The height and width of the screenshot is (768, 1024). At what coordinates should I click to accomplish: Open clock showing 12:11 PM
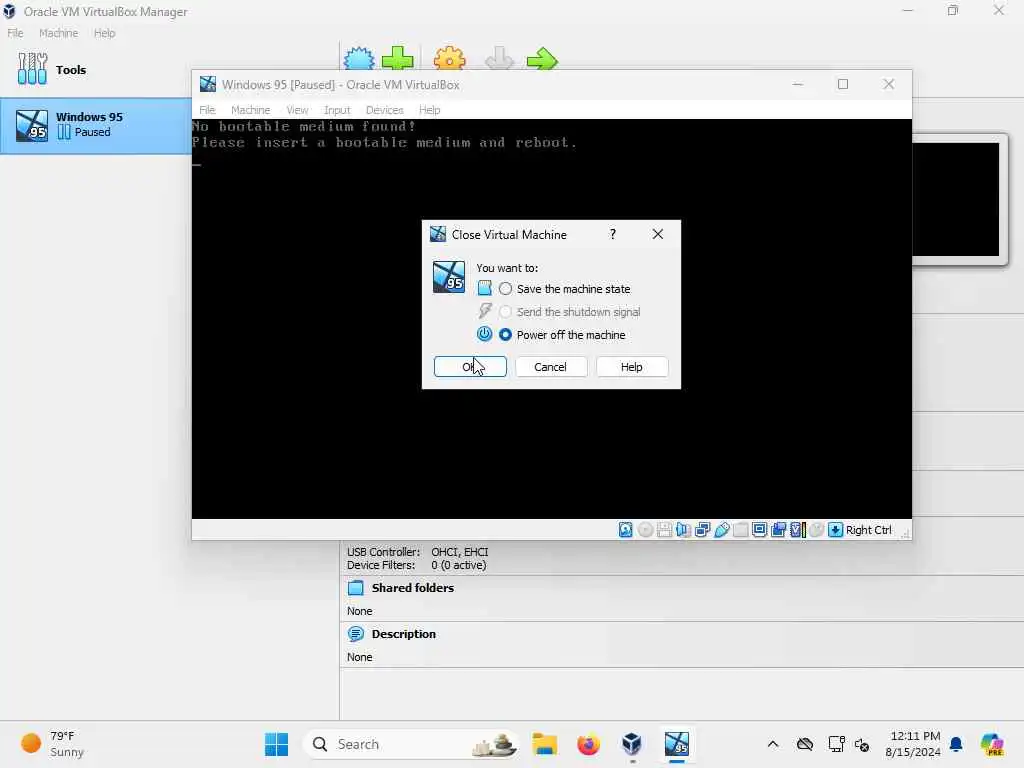point(912,744)
